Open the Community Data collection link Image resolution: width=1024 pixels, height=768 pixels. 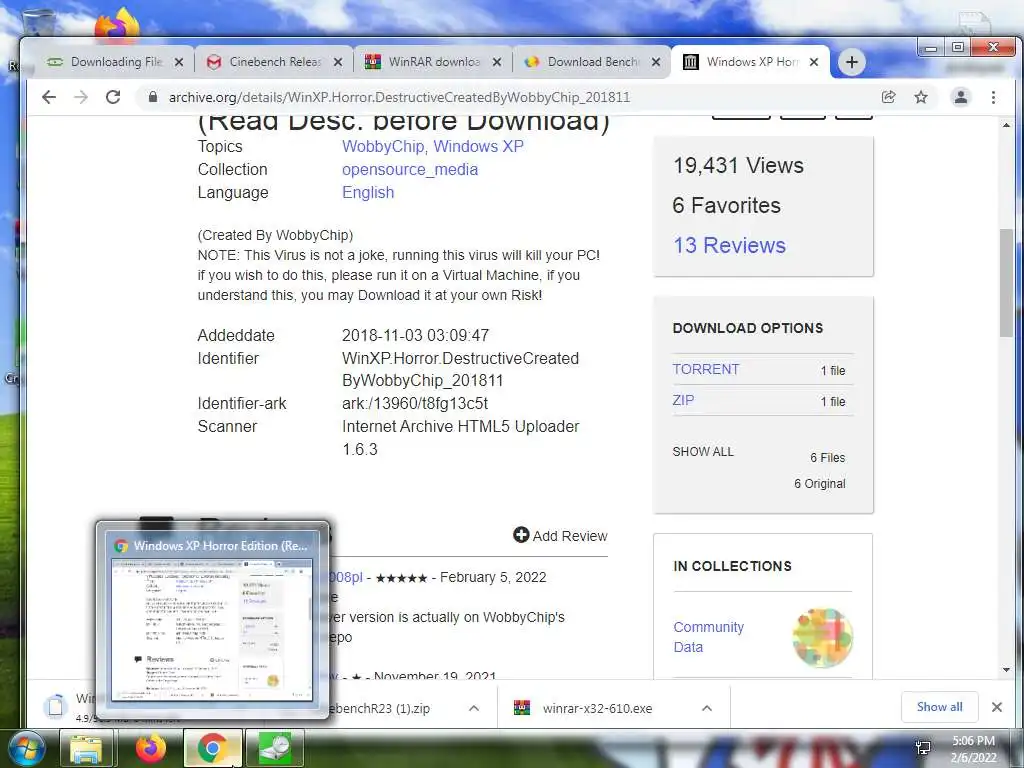pyautogui.click(x=708, y=637)
